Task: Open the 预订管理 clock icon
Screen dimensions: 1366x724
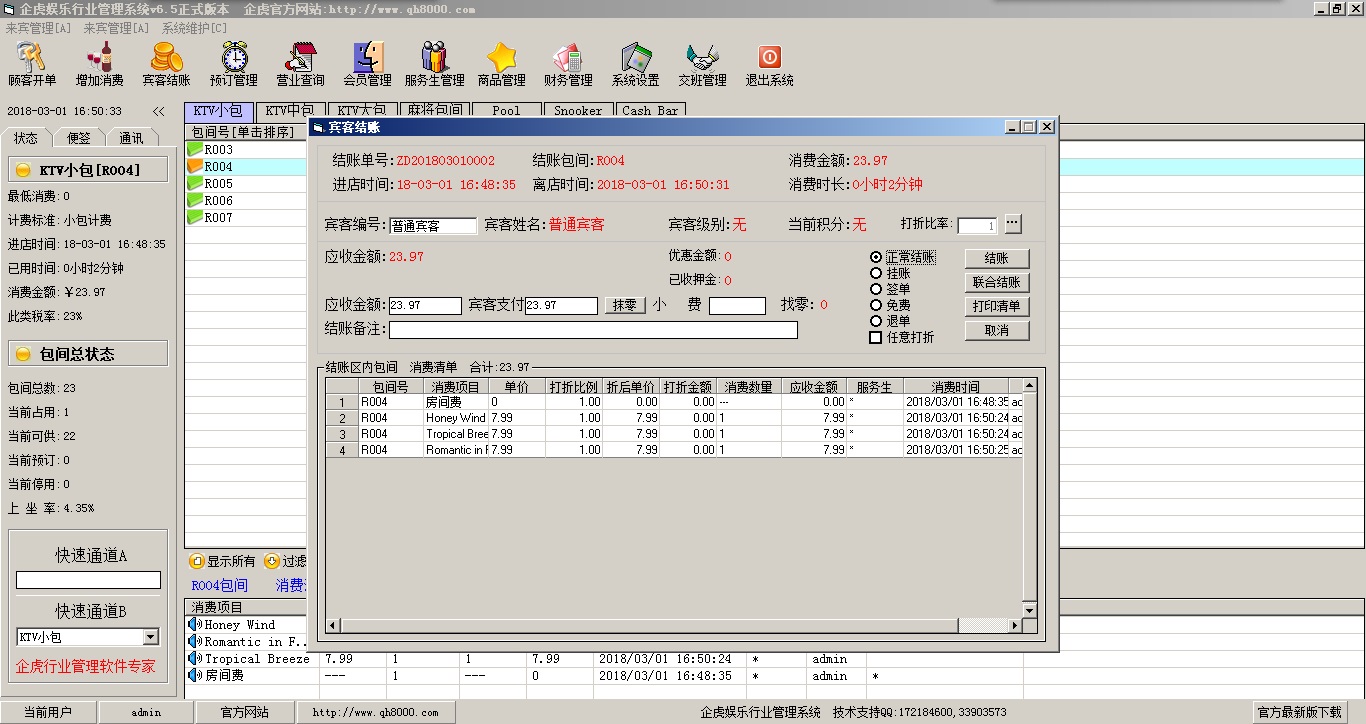Action: coord(234,64)
